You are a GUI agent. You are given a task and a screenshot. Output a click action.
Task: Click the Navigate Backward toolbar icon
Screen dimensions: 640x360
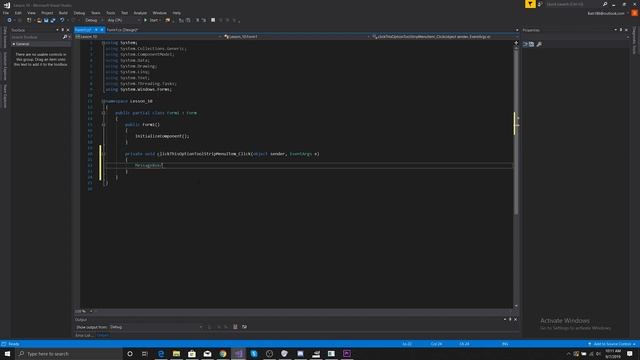[x=9, y=20]
